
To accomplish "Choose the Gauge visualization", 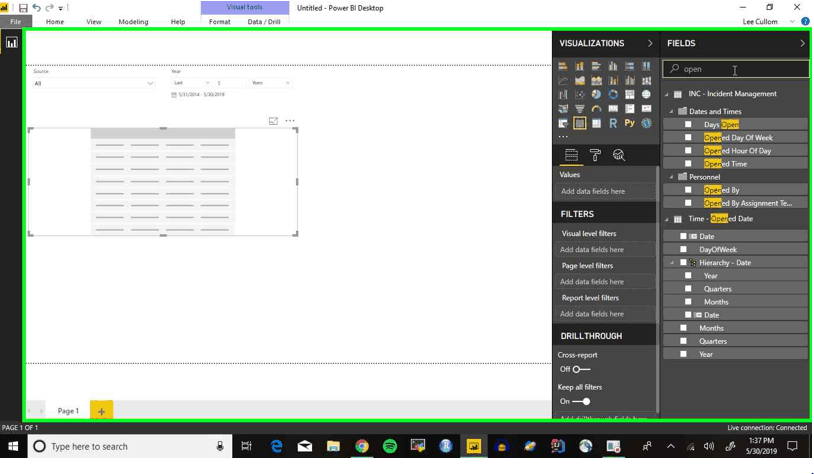I will pyautogui.click(x=596, y=109).
